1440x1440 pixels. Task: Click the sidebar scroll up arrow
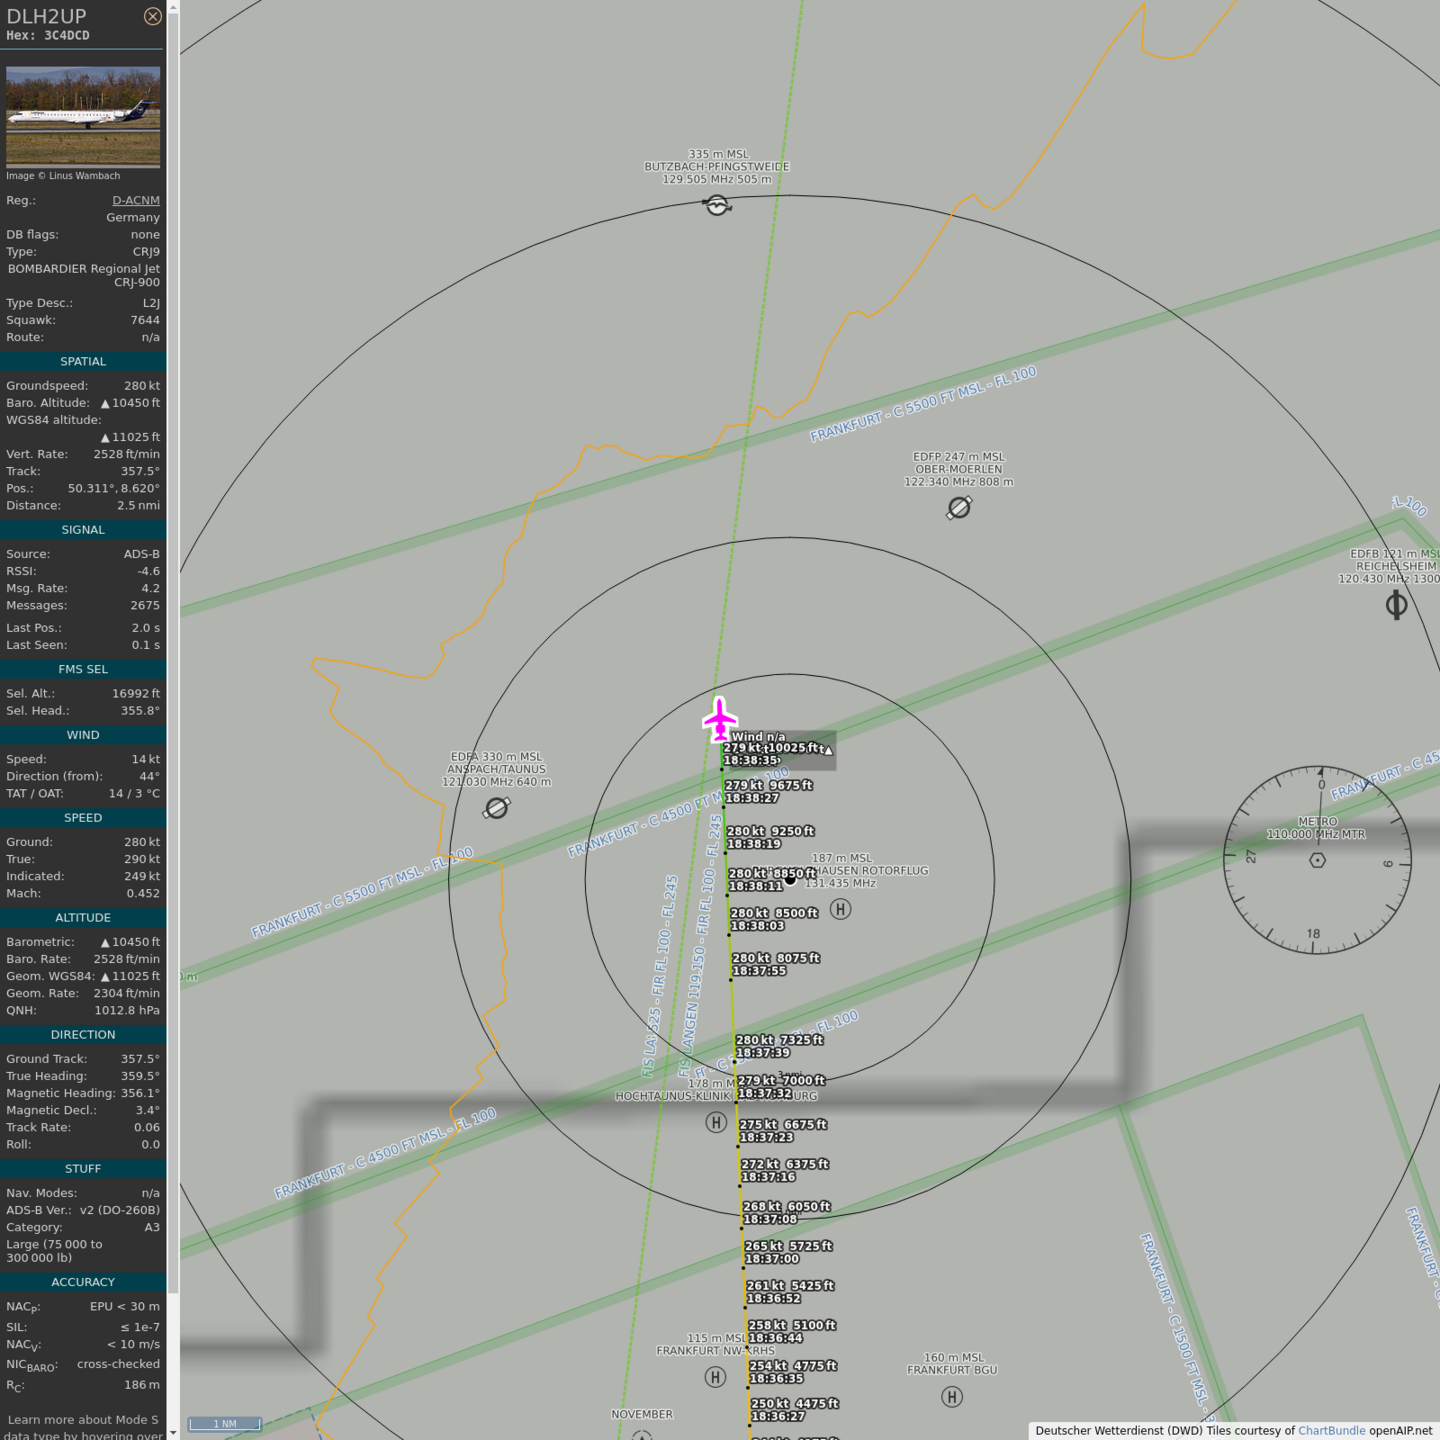(x=173, y=7)
